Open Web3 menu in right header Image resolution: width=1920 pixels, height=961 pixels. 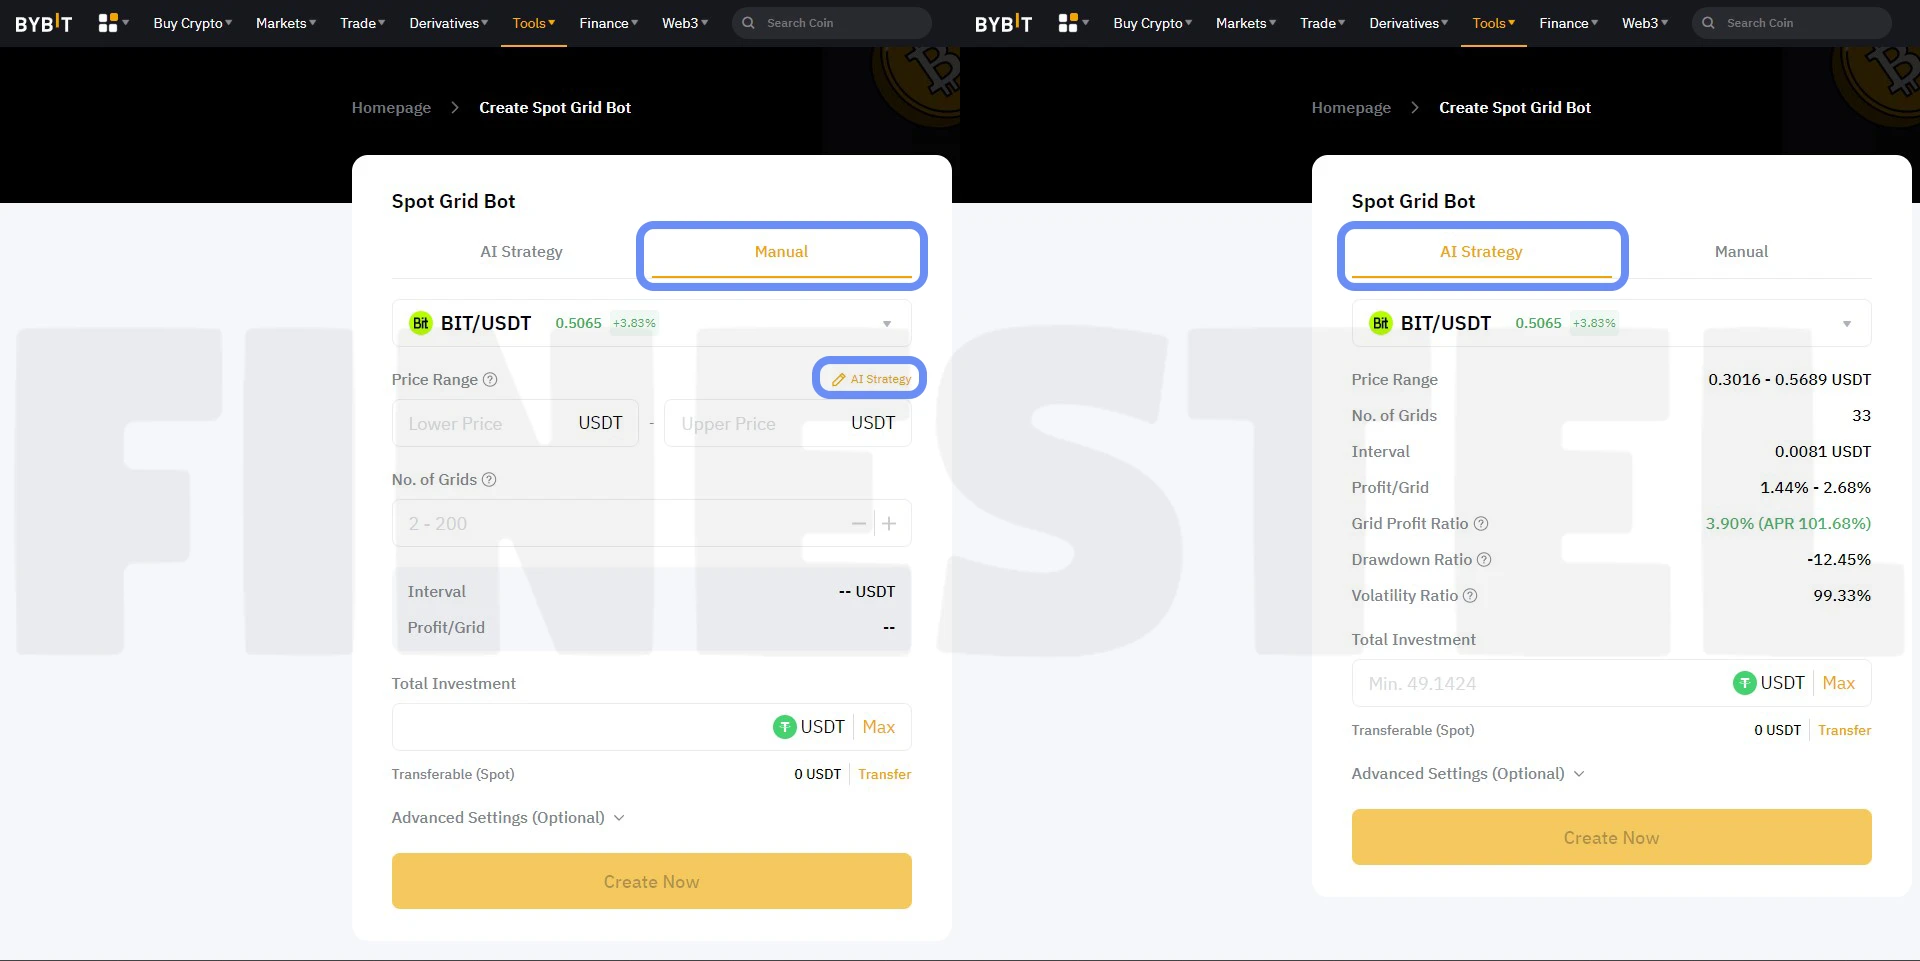(1645, 23)
